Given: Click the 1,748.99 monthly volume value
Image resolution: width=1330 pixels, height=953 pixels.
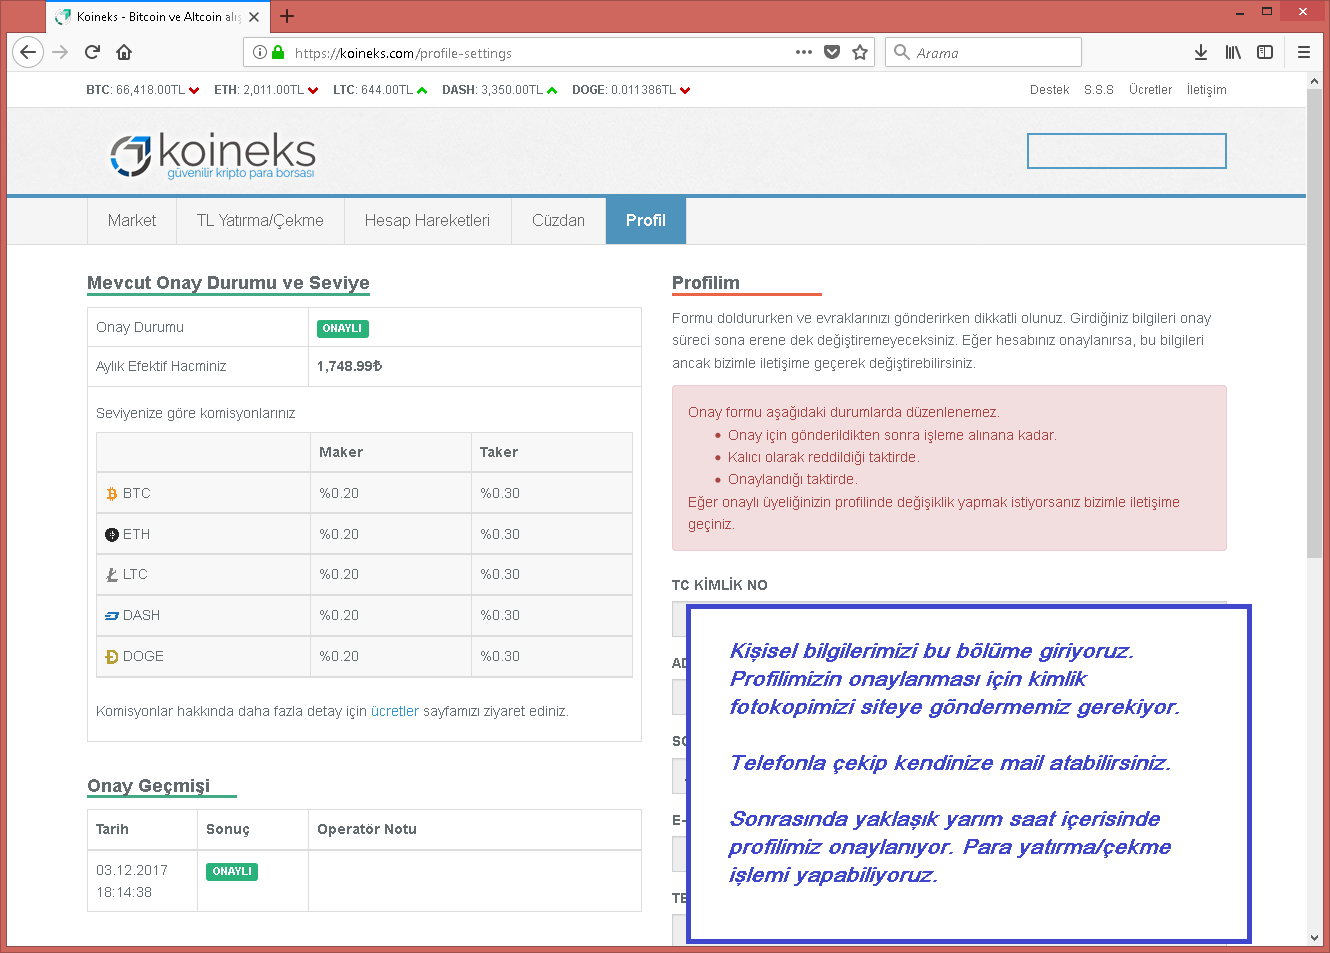Looking at the screenshot, I should [349, 366].
